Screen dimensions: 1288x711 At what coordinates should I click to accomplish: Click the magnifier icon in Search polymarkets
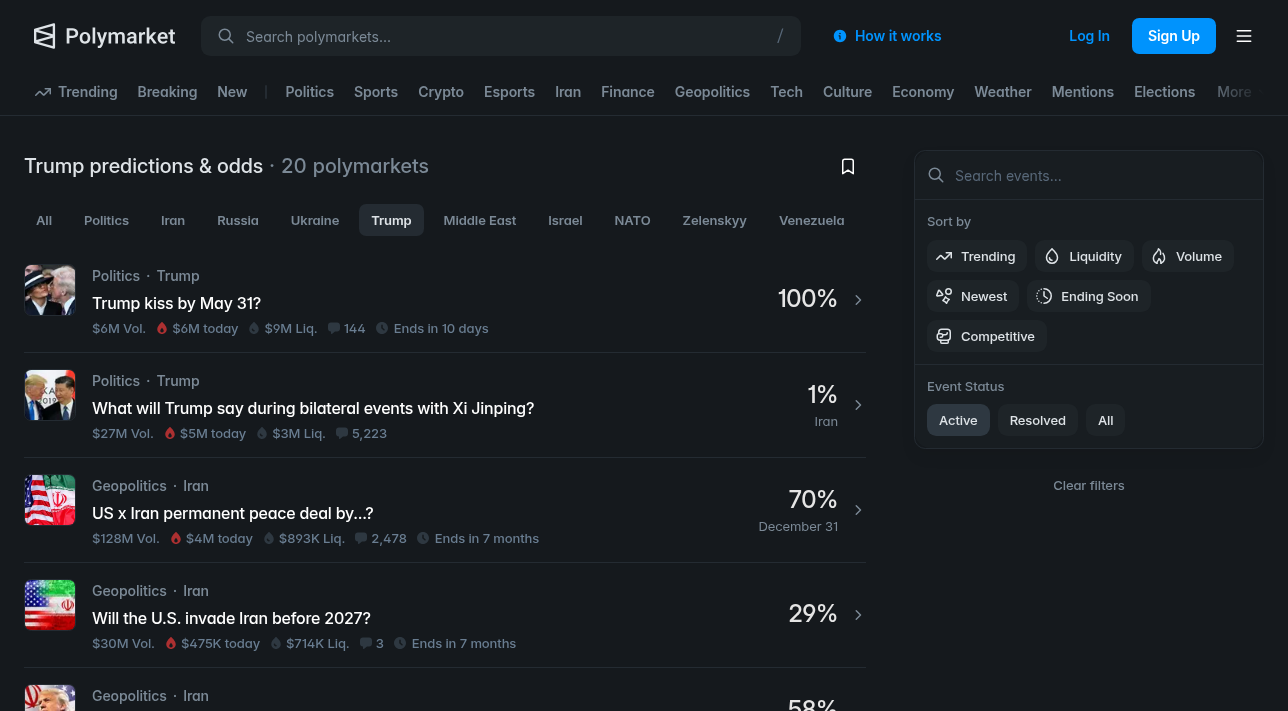(x=226, y=36)
